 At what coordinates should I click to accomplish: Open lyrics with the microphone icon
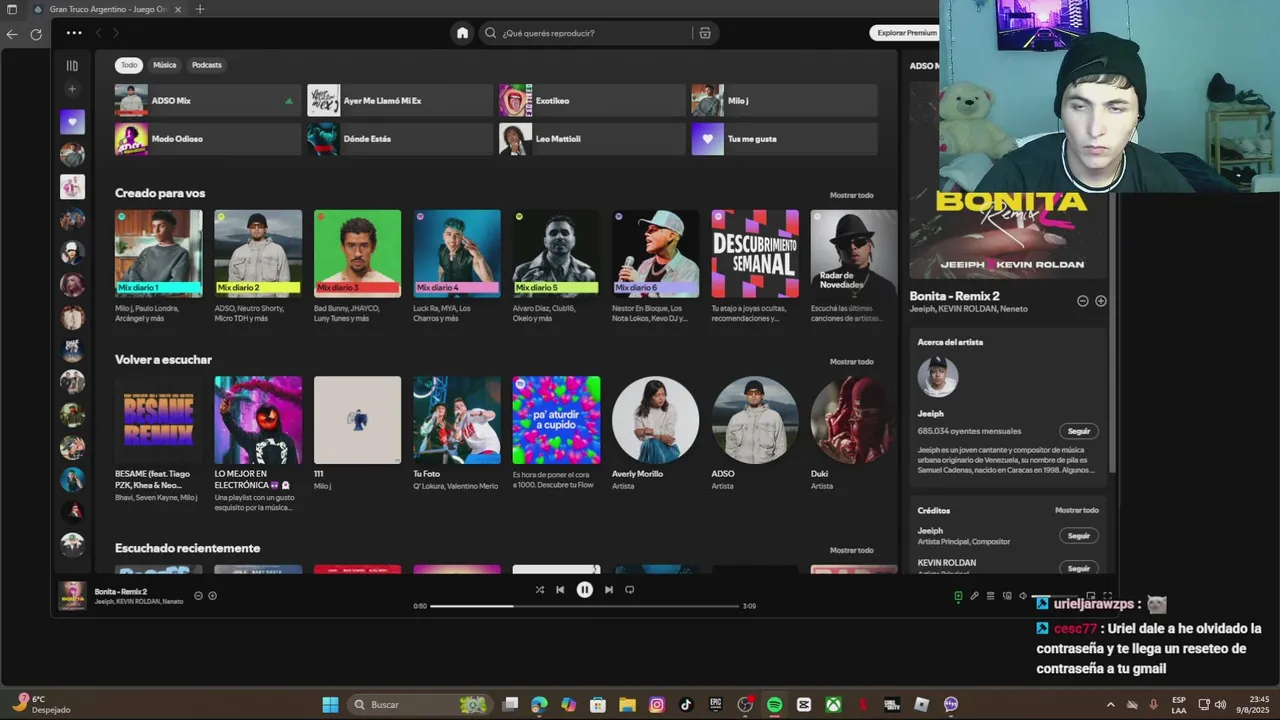pyautogui.click(x=974, y=596)
